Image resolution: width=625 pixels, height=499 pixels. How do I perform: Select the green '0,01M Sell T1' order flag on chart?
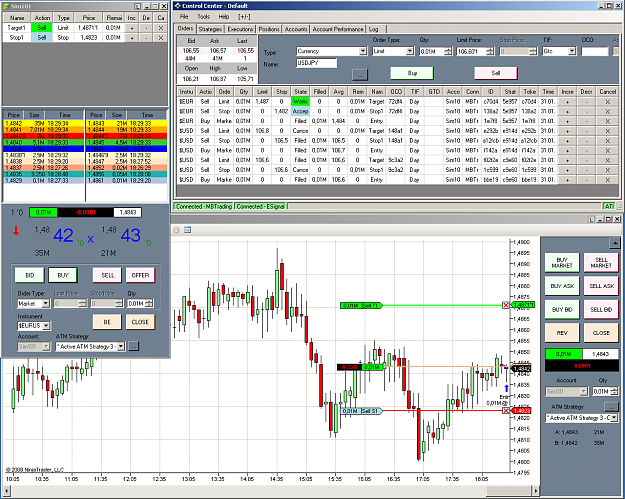(361, 305)
